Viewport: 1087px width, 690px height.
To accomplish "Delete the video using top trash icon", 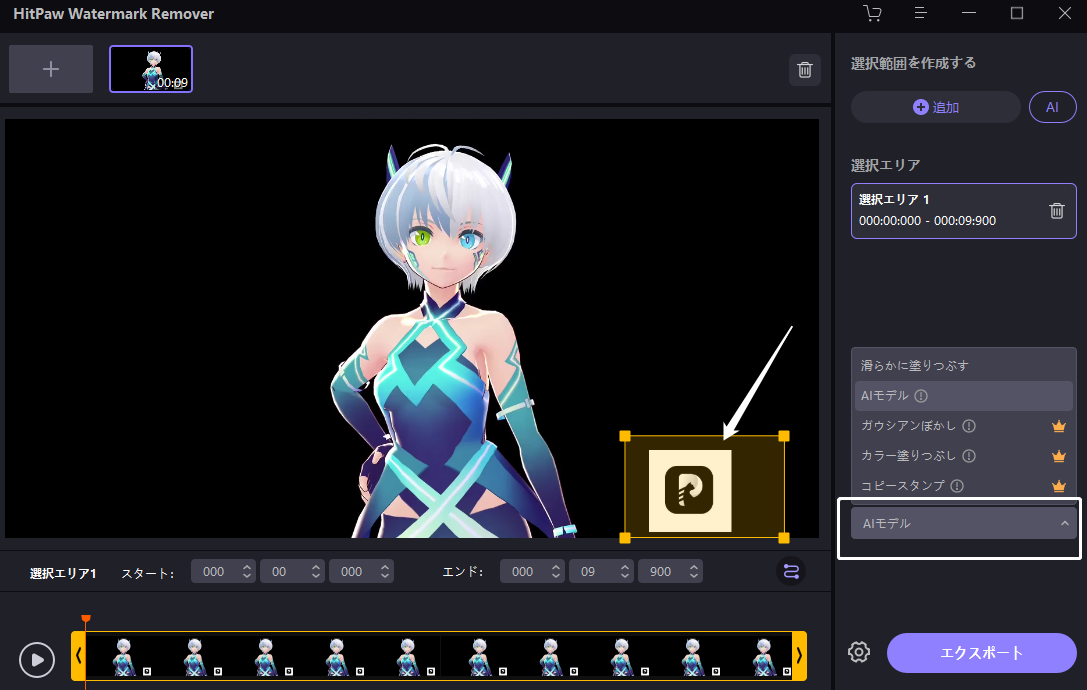I will pos(805,70).
